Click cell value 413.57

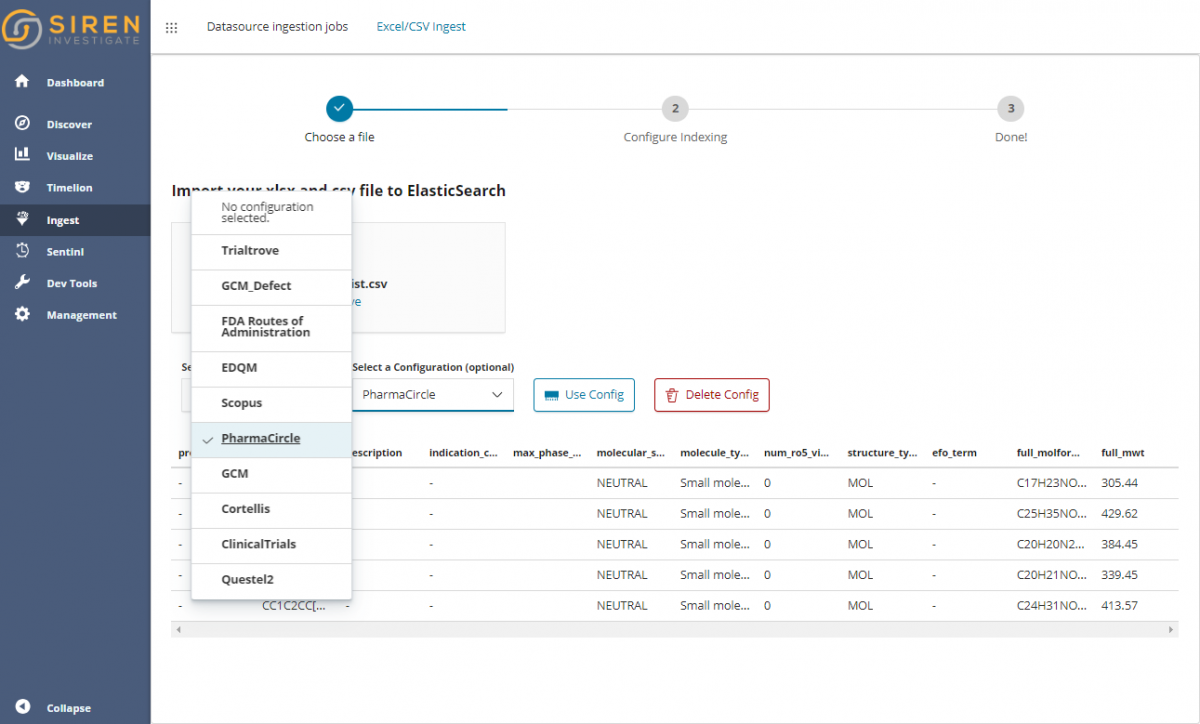(x=1119, y=606)
